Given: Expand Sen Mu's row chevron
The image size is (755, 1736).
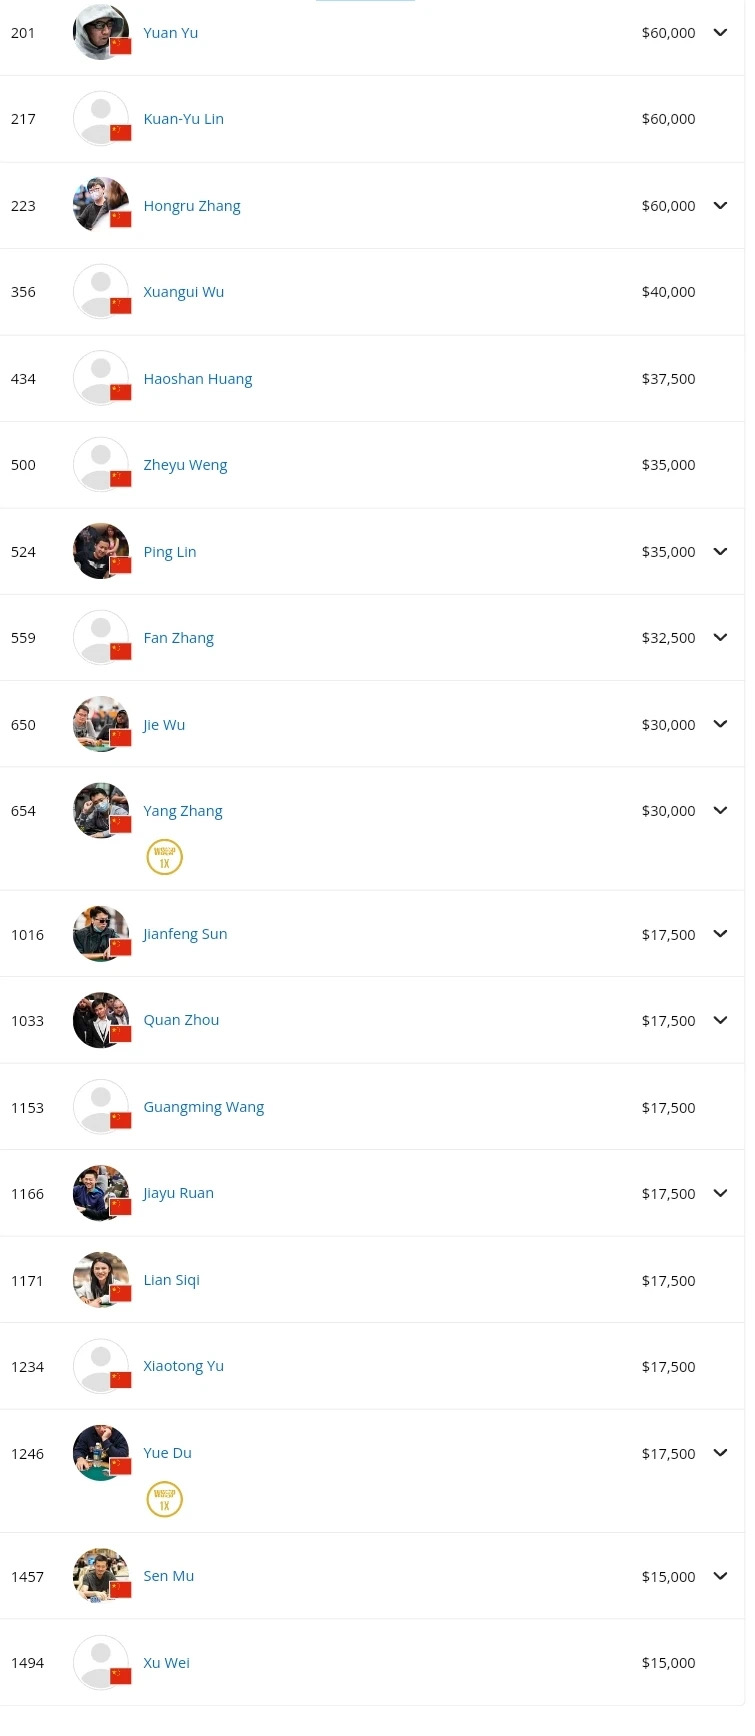Looking at the screenshot, I should pyautogui.click(x=720, y=1577).
